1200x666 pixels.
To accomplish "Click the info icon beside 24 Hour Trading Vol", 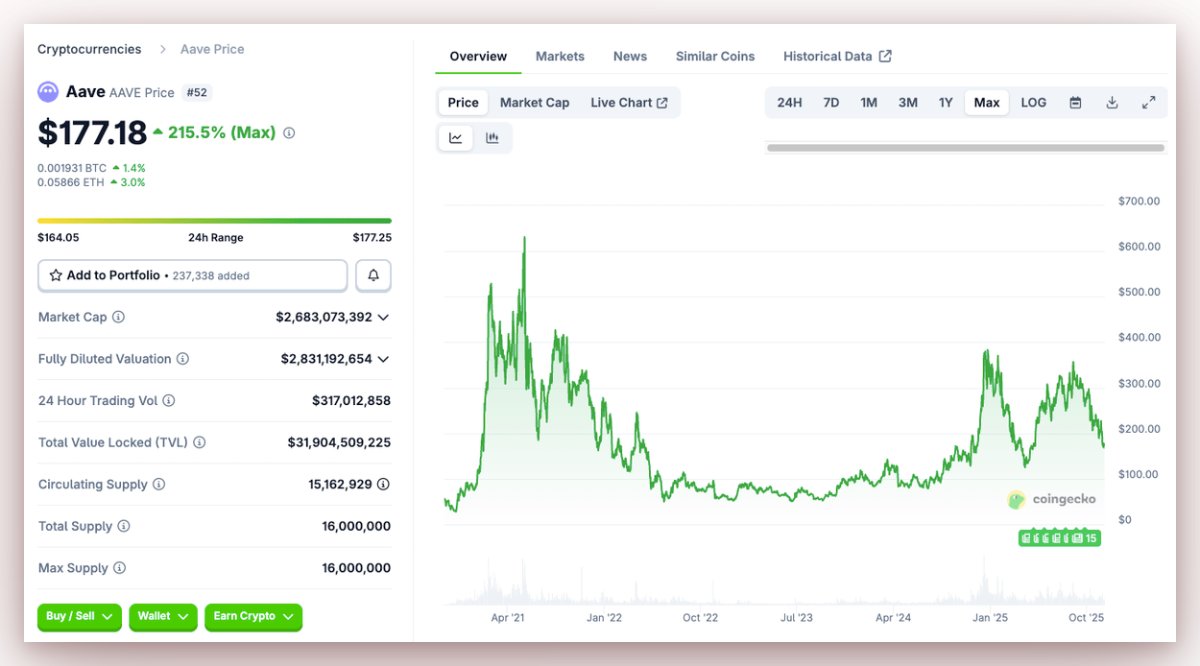I will pyautogui.click(x=169, y=401).
